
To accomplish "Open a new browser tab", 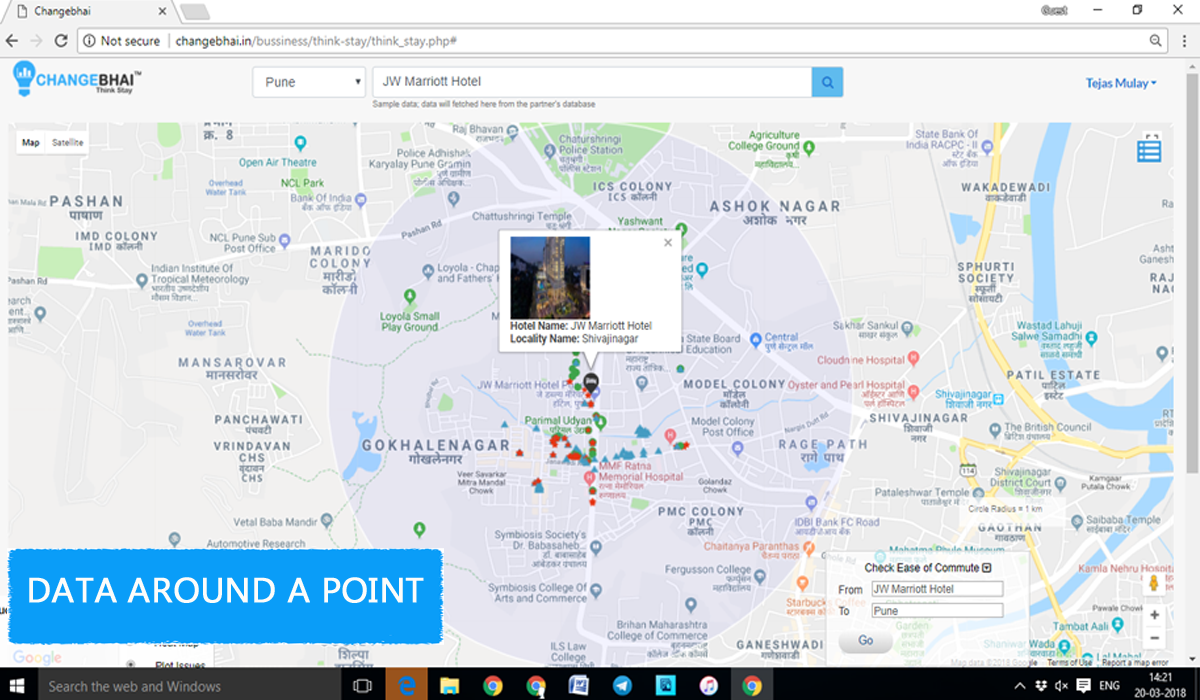I will pyautogui.click(x=194, y=11).
